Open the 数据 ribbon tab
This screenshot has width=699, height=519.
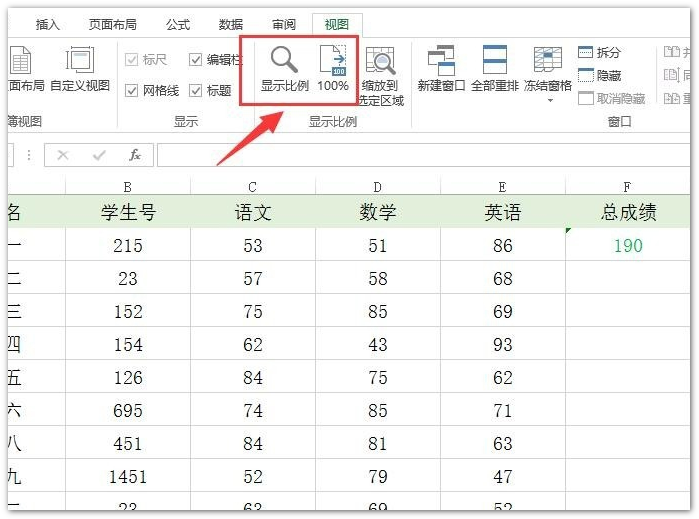(x=231, y=25)
